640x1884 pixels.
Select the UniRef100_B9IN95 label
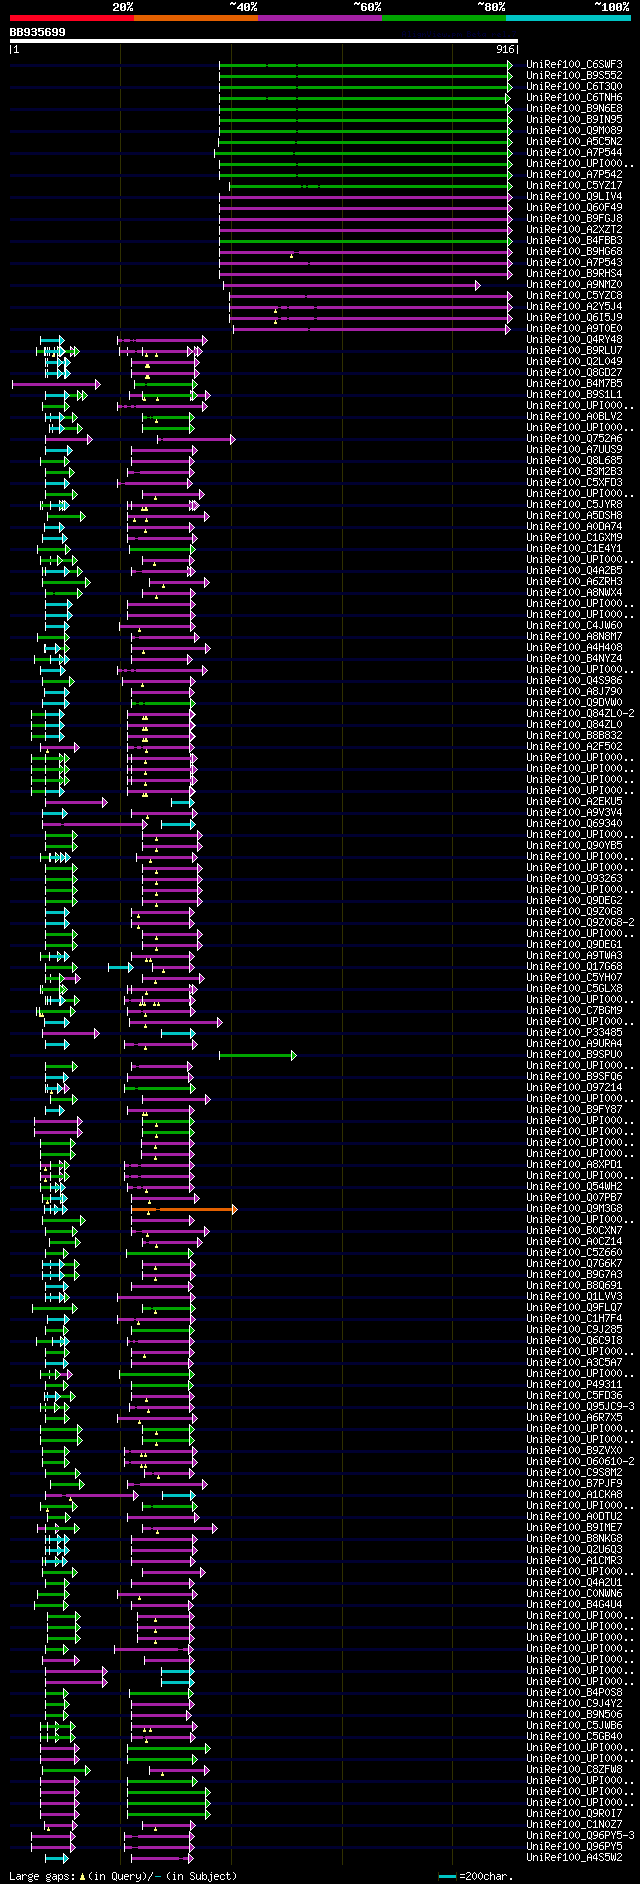(x=574, y=119)
